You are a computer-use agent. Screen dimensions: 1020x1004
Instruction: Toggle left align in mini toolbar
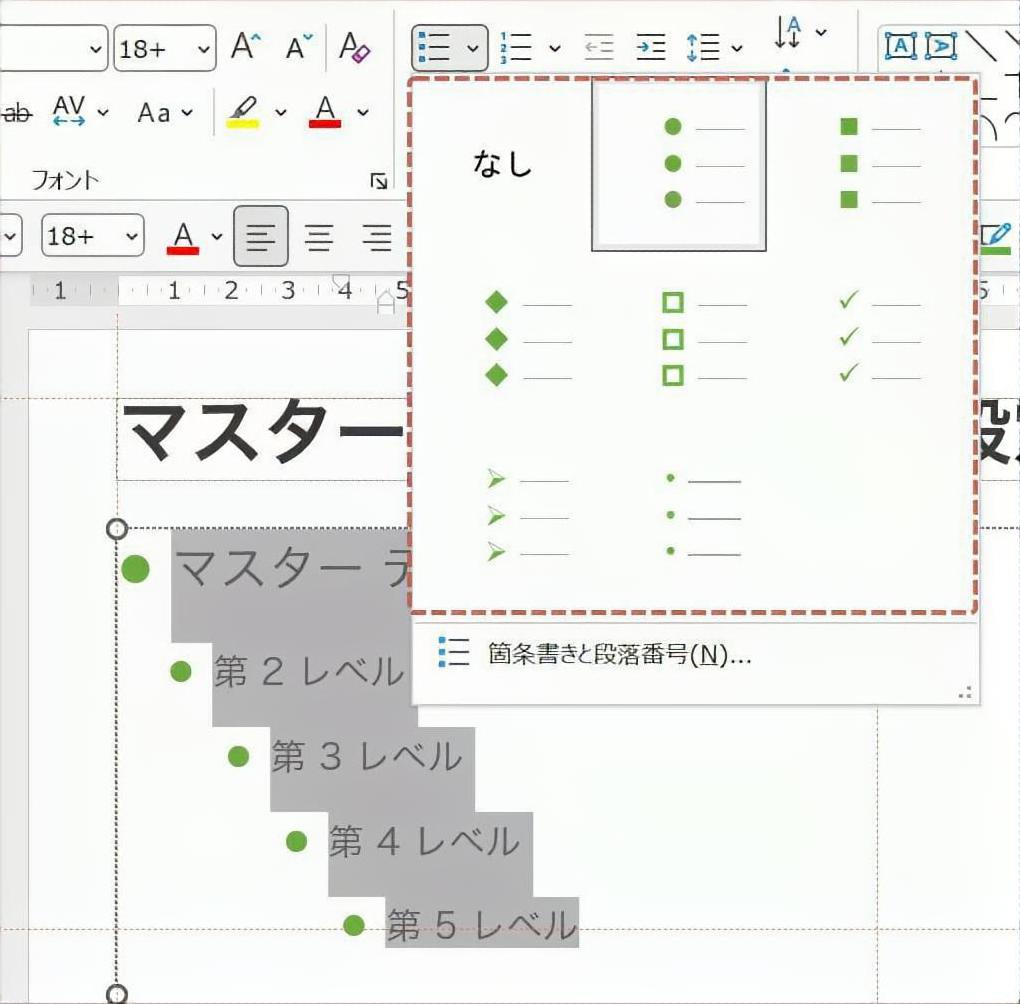point(261,237)
